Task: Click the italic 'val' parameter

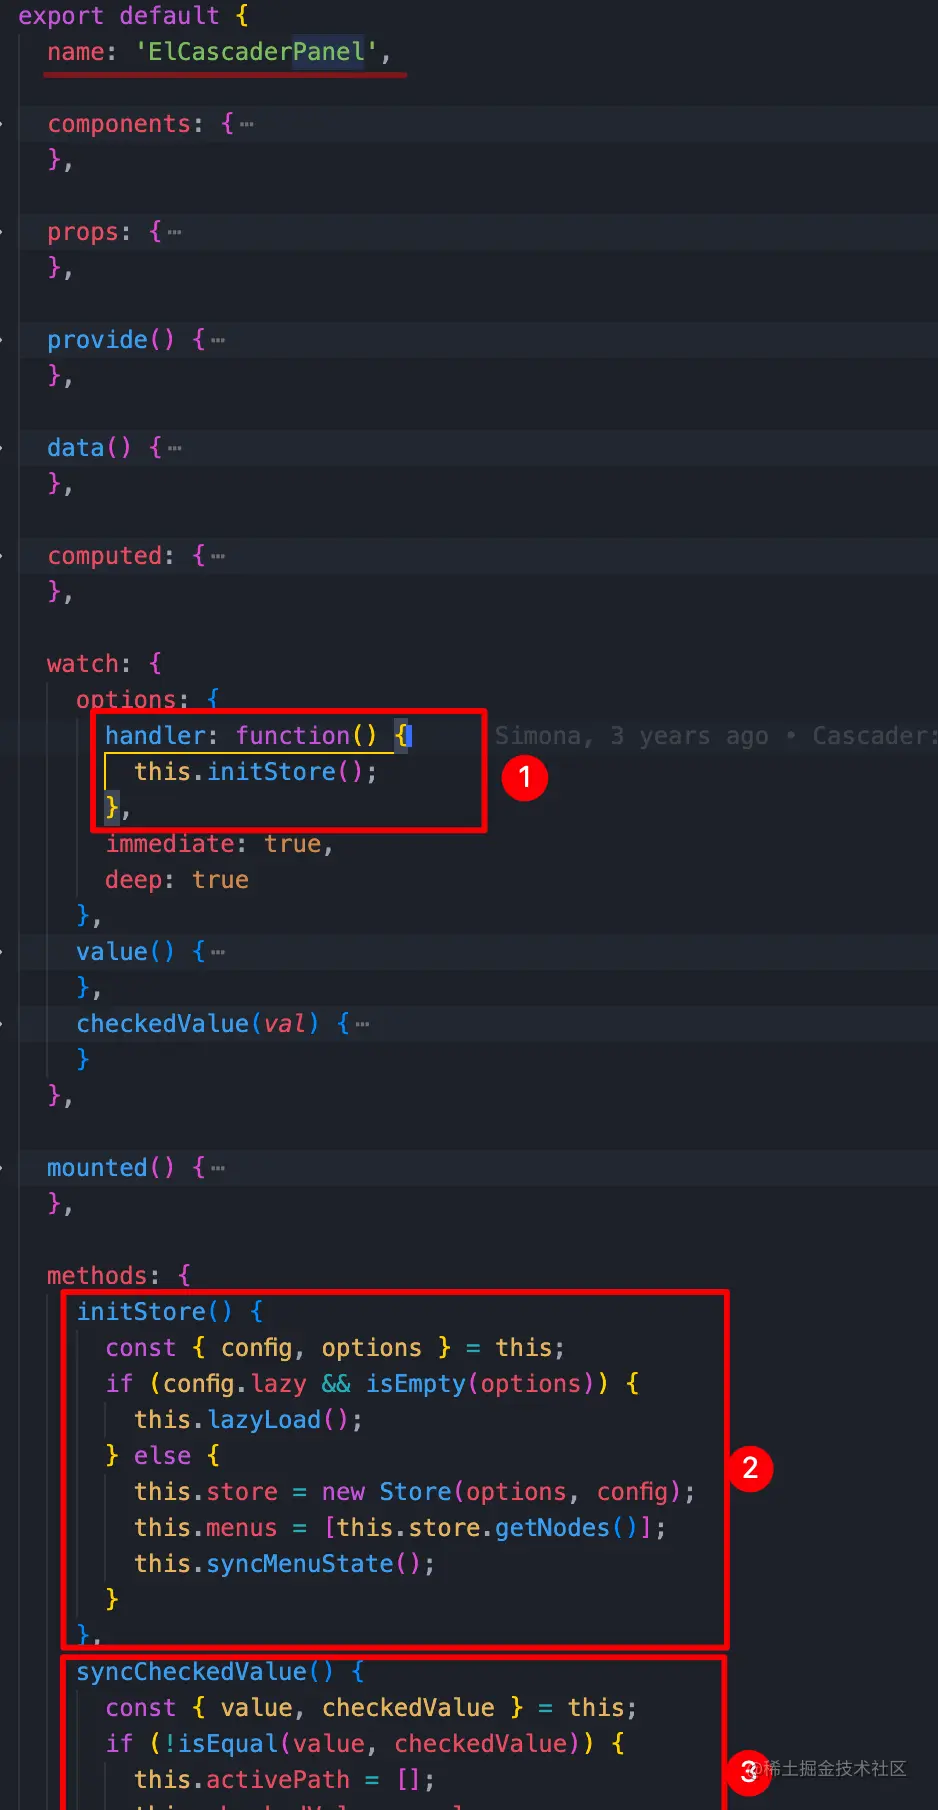Action: (x=284, y=1024)
